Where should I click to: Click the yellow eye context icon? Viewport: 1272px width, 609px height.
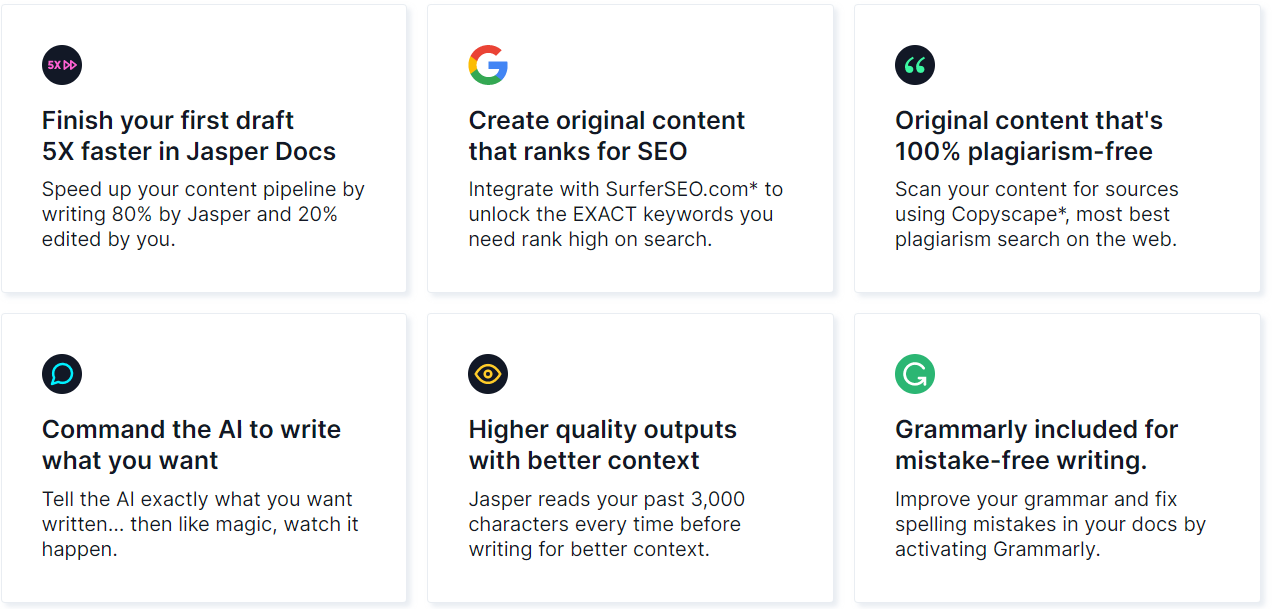tap(488, 374)
